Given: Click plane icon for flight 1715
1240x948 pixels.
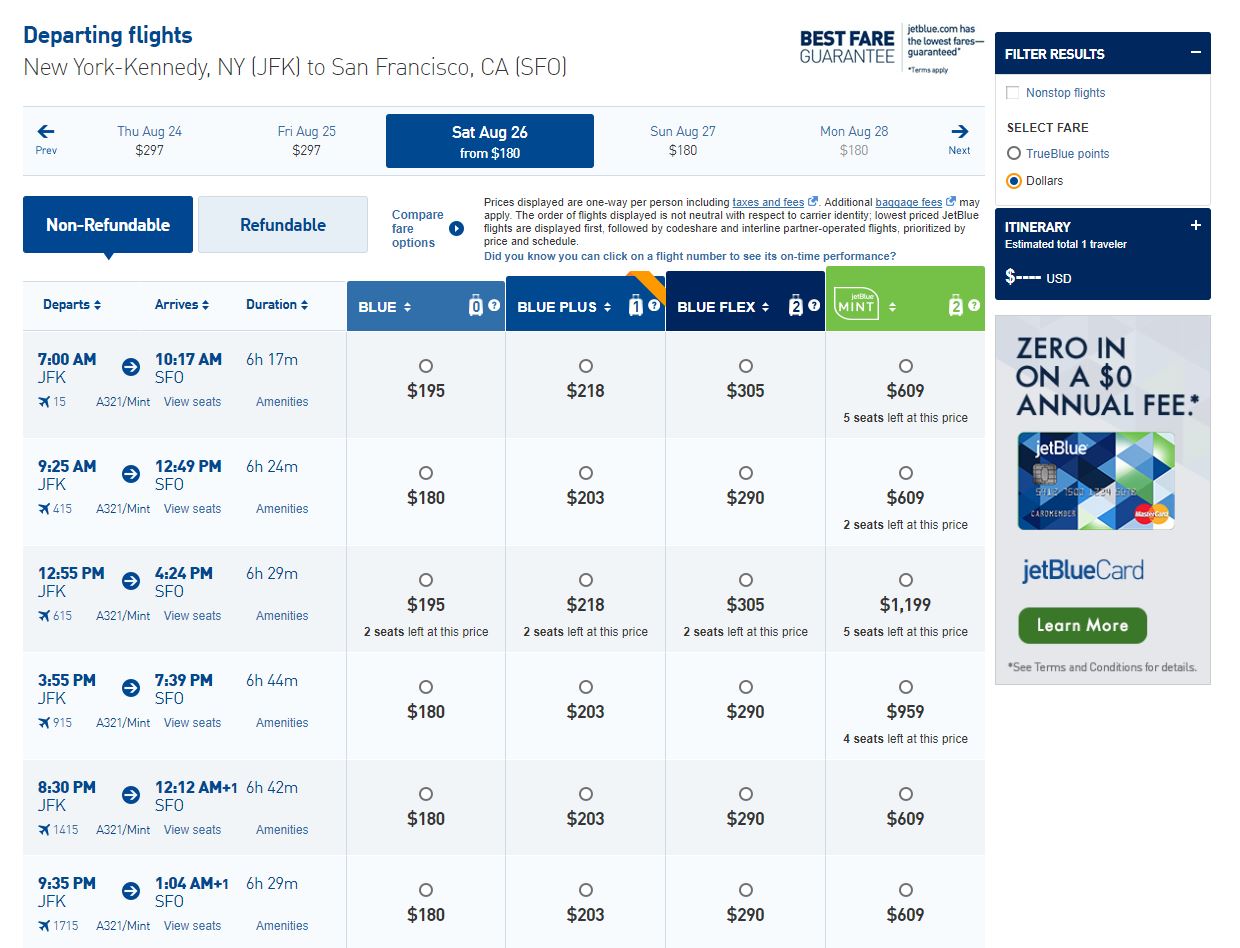Looking at the screenshot, I should coord(44,926).
